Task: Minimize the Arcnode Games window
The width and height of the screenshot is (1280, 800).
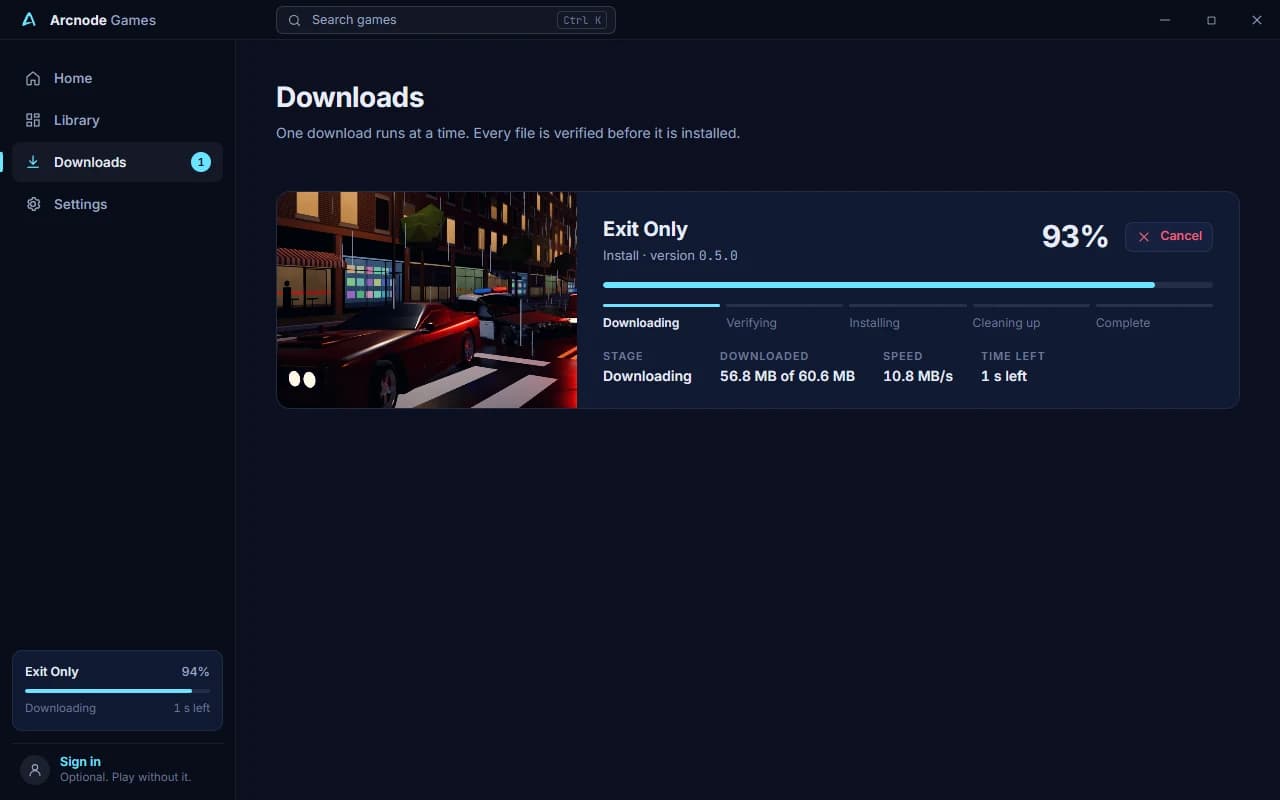Action: coord(1165,20)
